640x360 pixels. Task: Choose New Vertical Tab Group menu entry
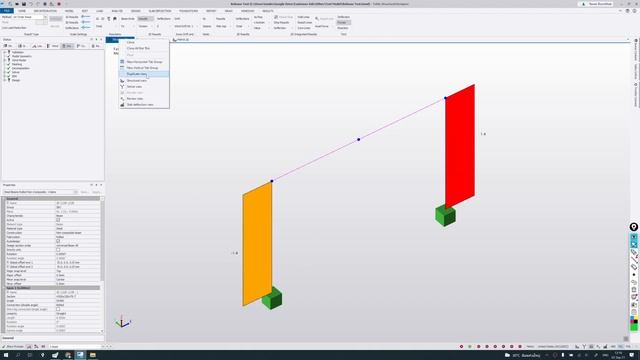tap(144, 68)
